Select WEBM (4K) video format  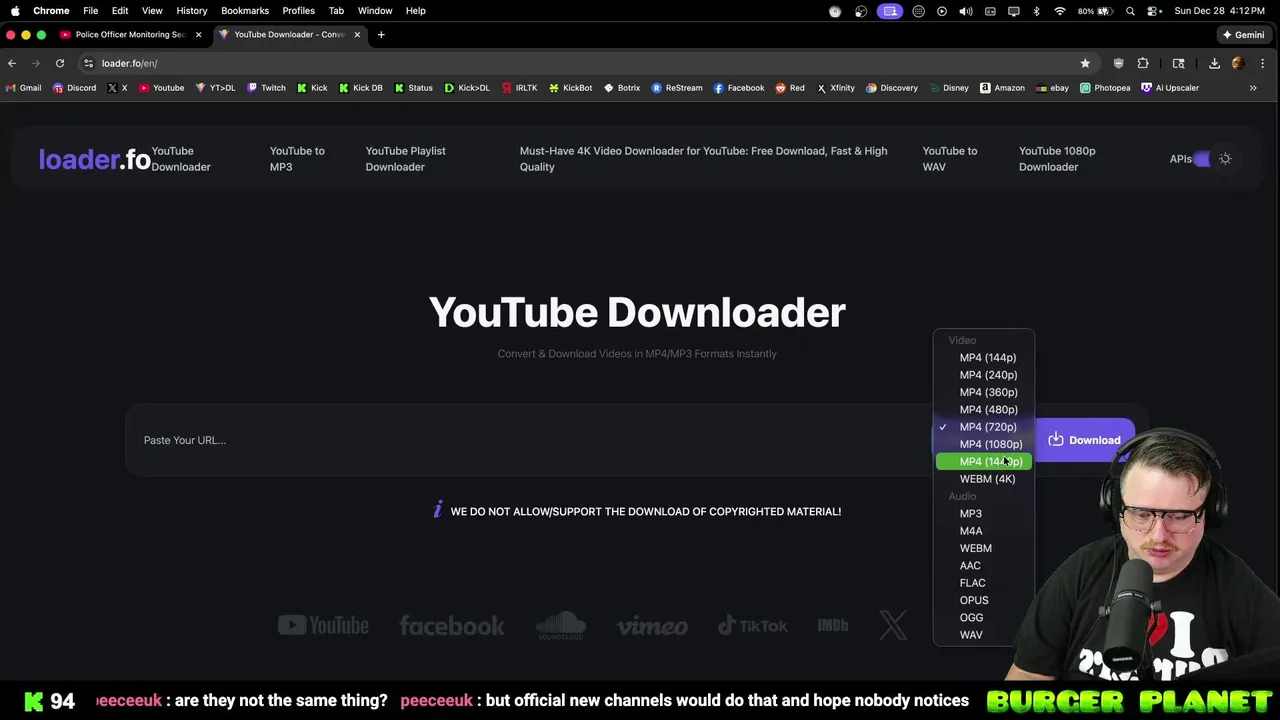983,479
